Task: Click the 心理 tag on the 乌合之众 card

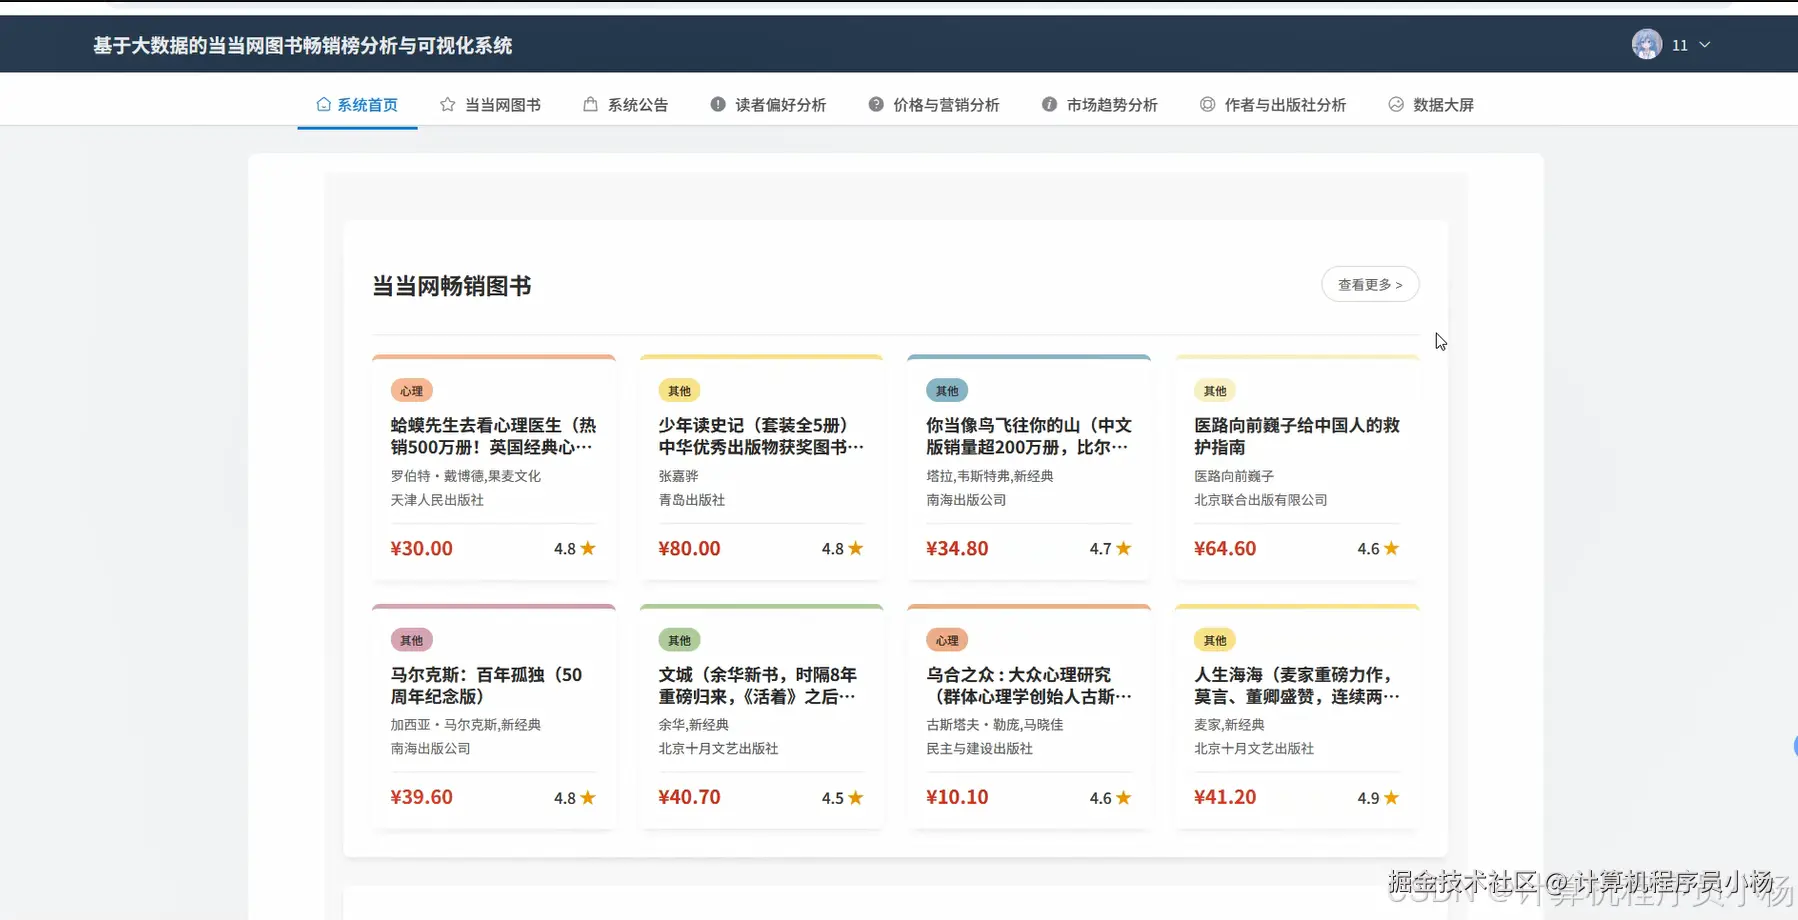Action: 947,640
